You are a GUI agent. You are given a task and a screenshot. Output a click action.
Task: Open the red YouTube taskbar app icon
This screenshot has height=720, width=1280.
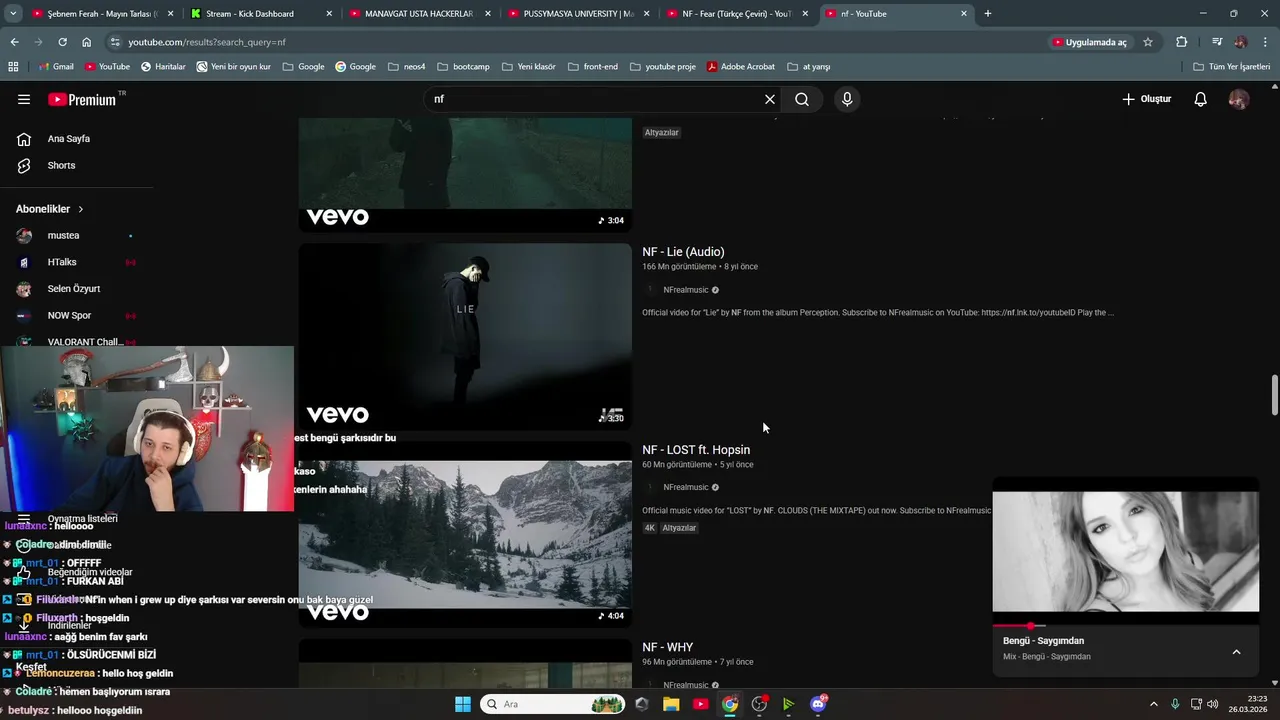pos(701,704)
